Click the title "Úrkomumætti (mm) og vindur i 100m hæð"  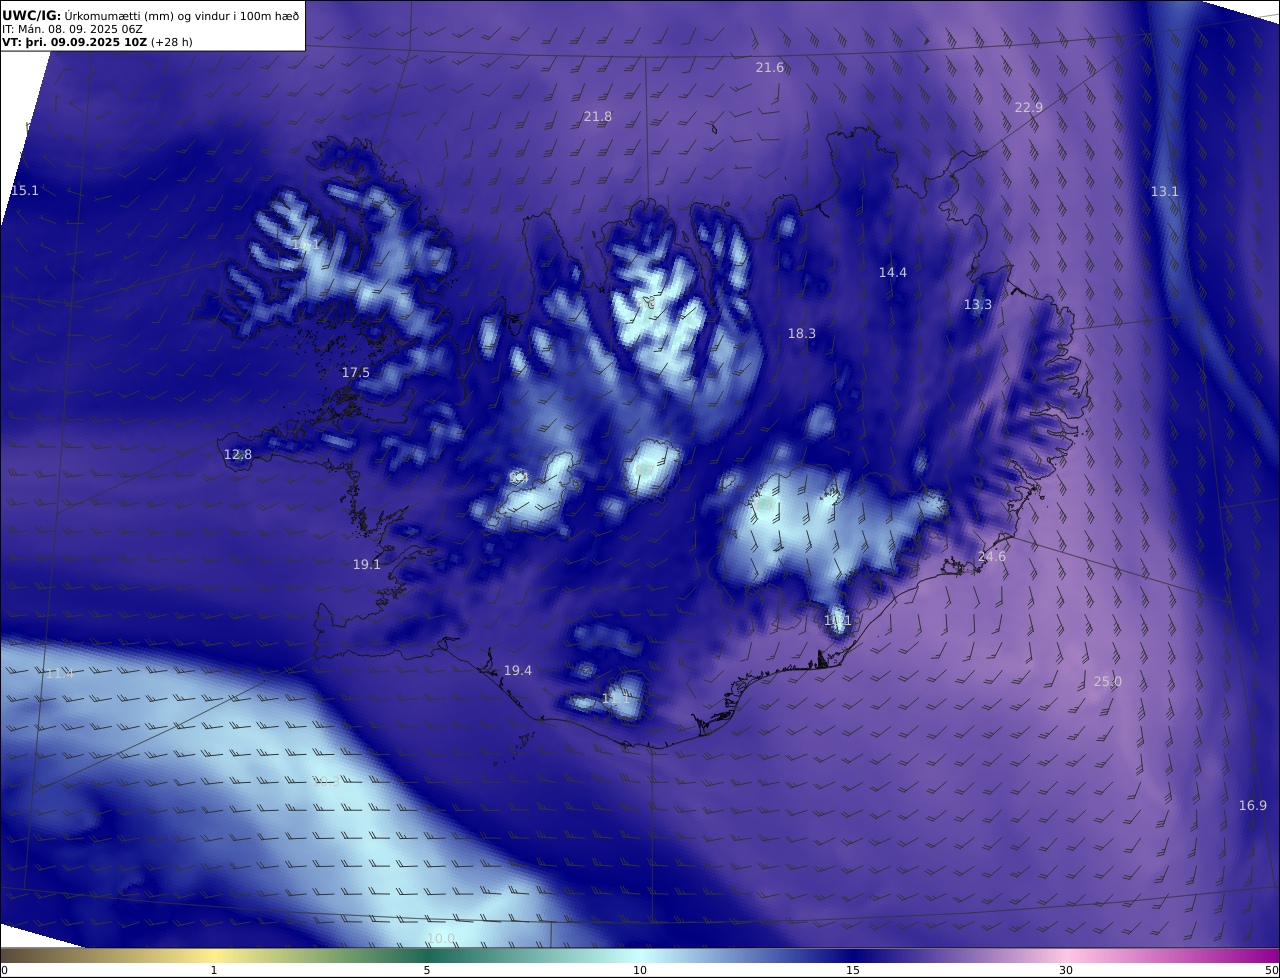182,15
